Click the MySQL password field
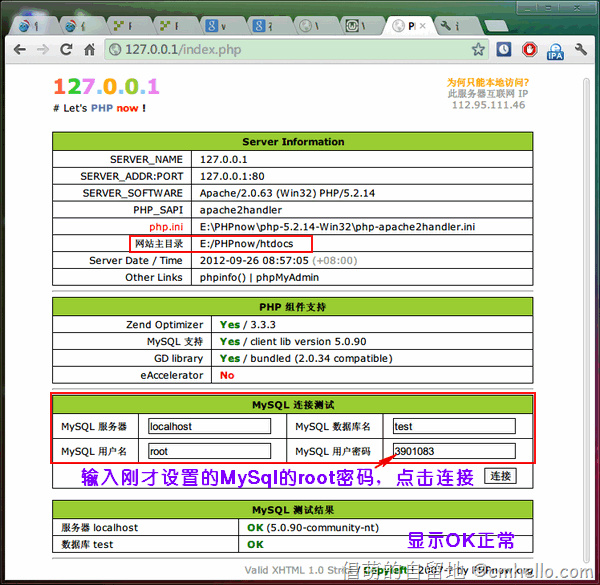Screen dimensions: 600x585 pyautogui.click(x=453, y=451)
